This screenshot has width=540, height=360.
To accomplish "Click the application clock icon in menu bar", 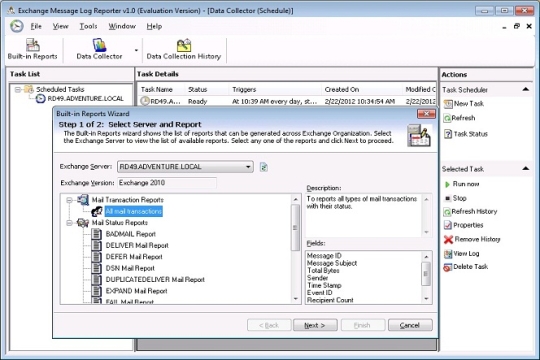I will tap(17, 26).
